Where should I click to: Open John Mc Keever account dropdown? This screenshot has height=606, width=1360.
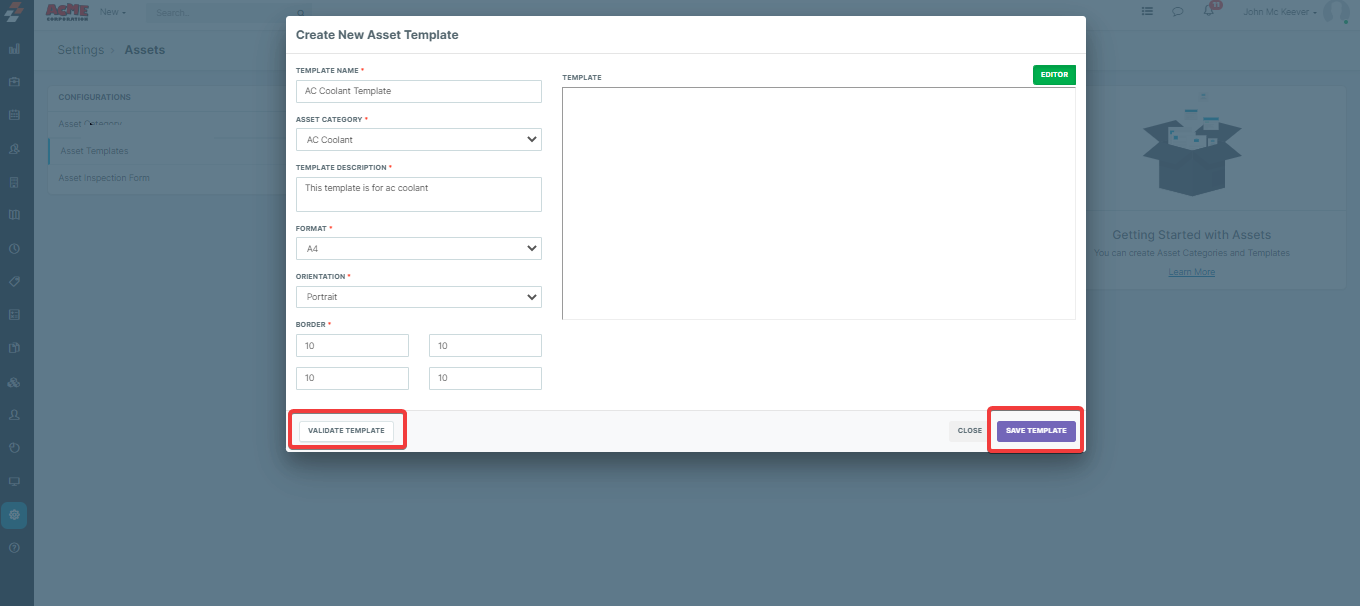1280,12
